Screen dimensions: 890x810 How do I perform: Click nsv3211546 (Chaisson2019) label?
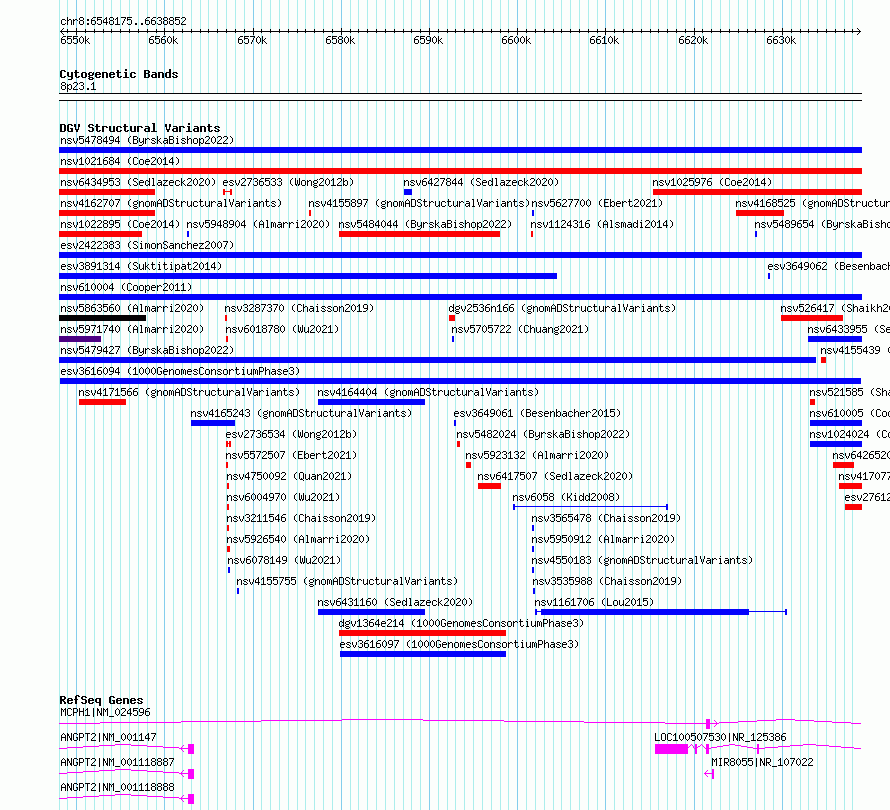click(301, 518)
